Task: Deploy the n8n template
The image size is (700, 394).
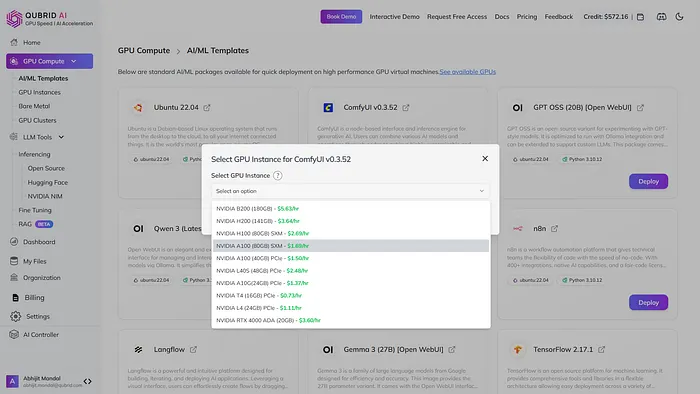Action: point(648,303)
